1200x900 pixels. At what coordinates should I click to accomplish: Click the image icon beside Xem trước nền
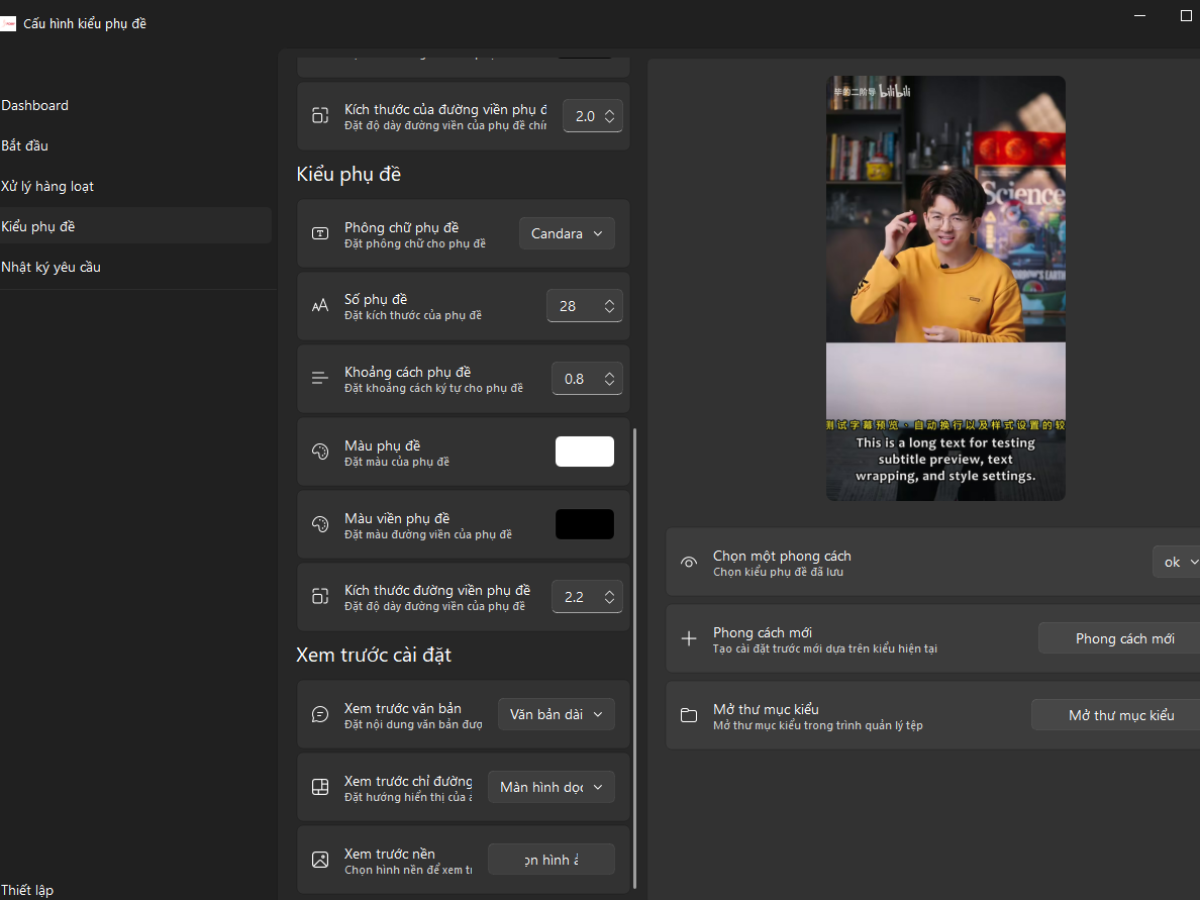pyautogui.click(x=320, y=860)
